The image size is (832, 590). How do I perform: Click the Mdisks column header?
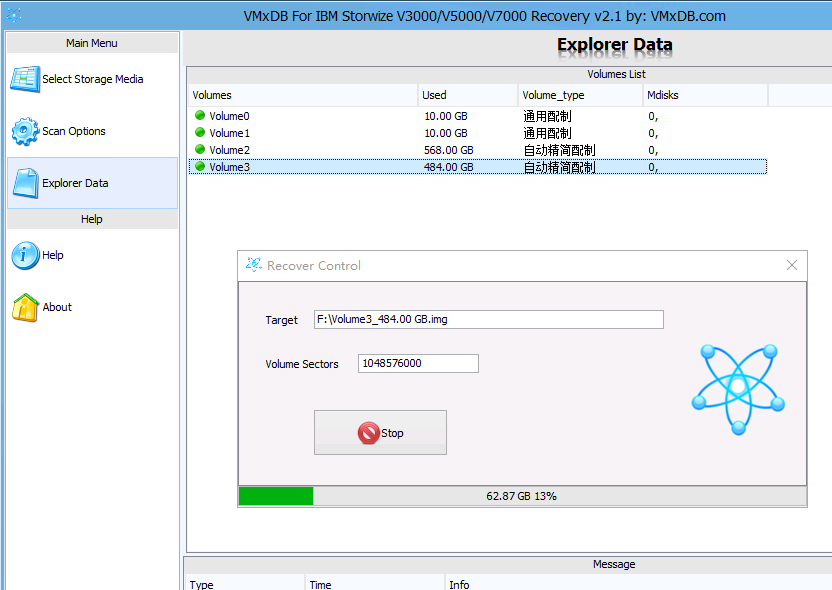pos(705,95)
